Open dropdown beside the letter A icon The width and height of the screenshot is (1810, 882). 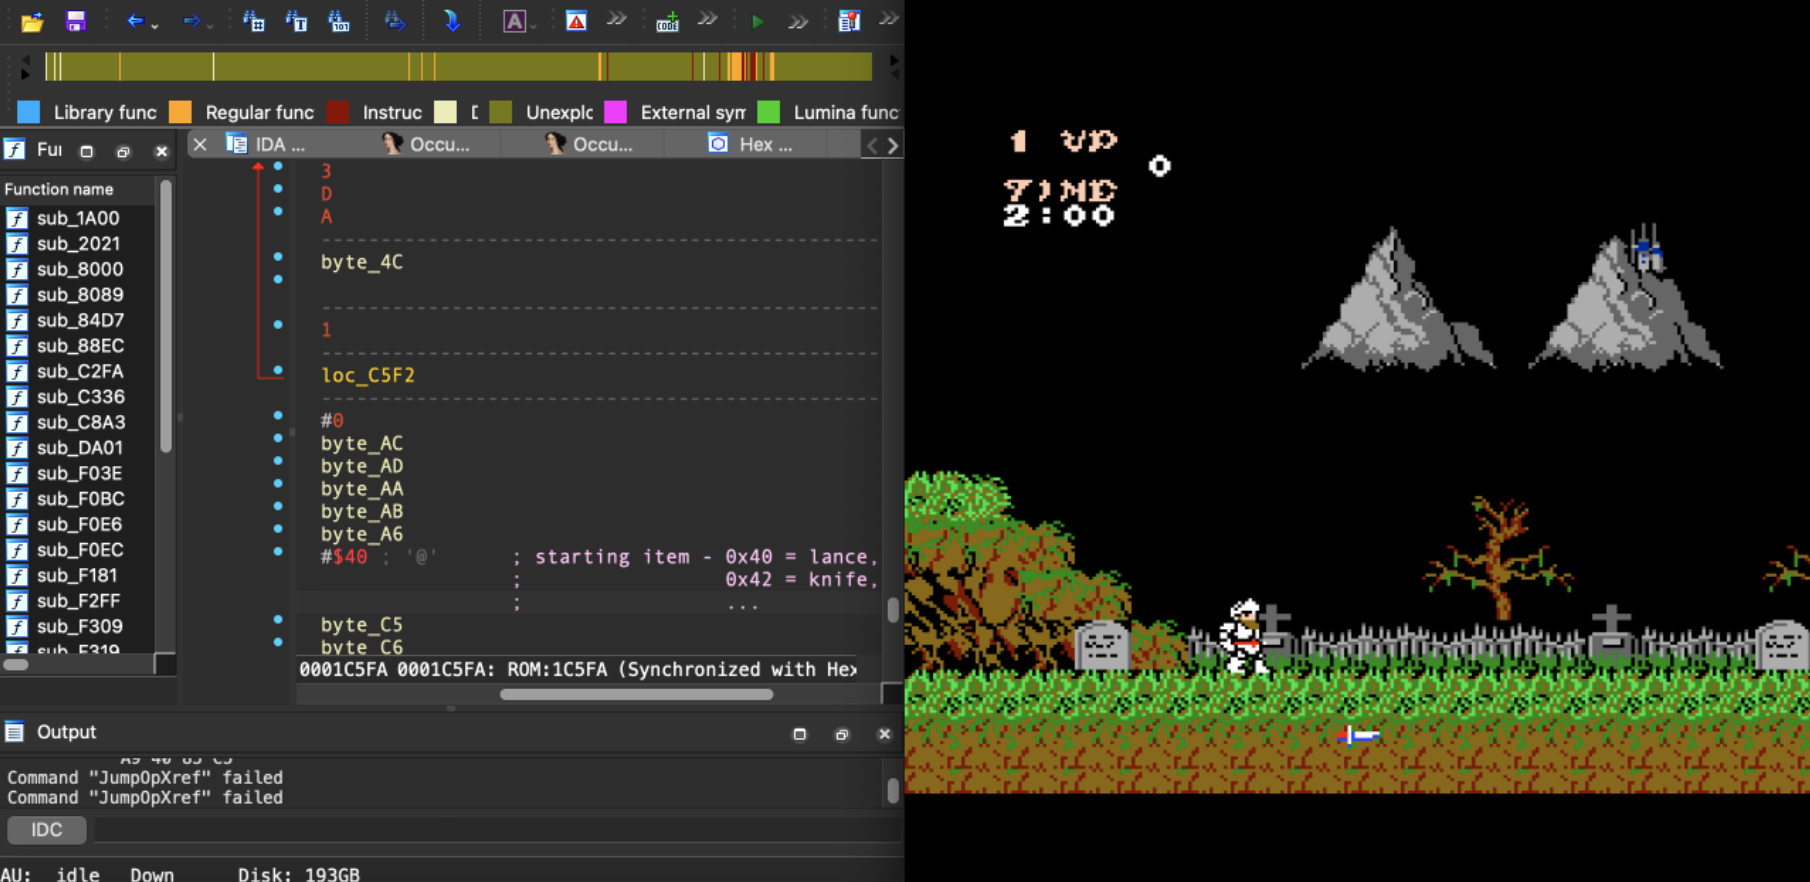click(534, 25)
